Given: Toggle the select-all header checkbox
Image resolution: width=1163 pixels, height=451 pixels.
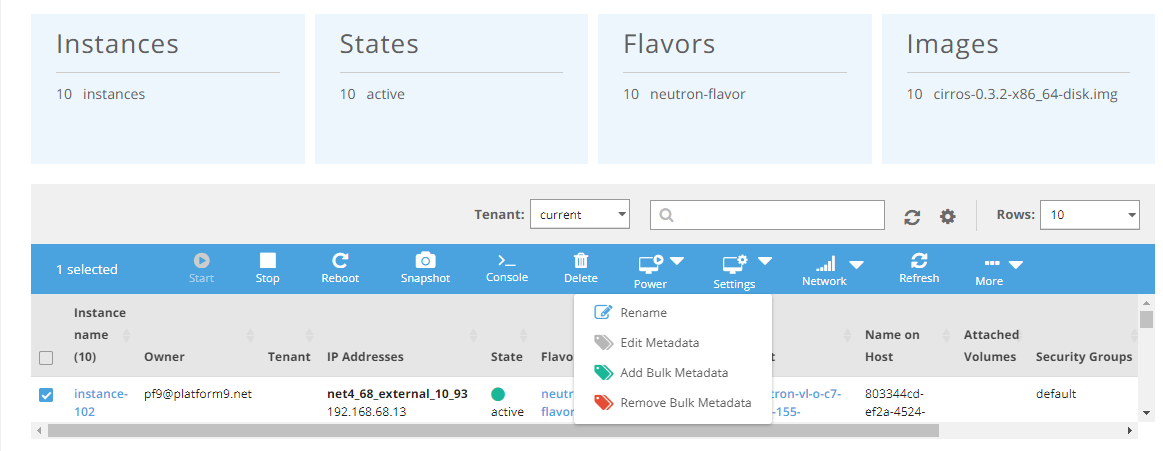Looking at the screenshot, I should coord(46,357).
